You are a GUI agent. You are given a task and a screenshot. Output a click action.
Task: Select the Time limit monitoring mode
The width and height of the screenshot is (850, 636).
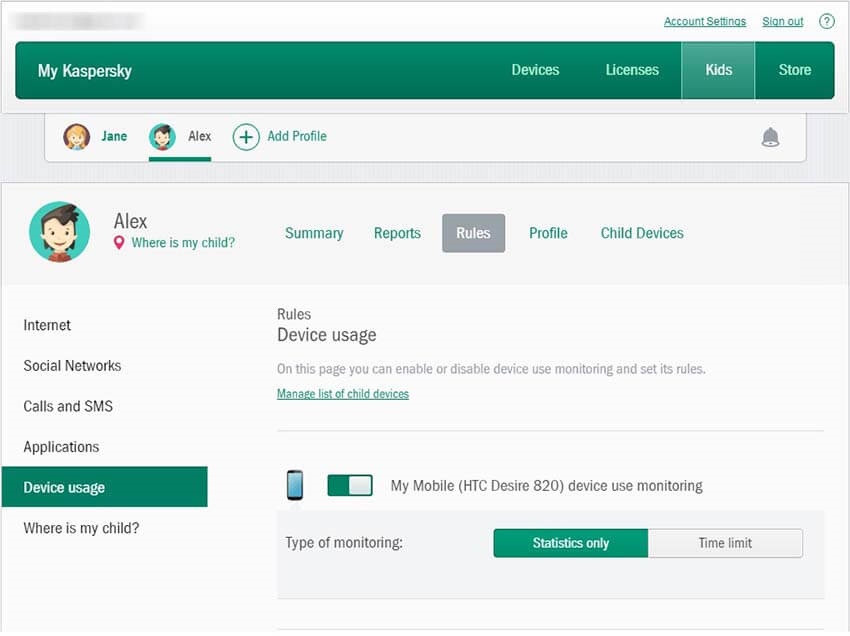[725, 543]
